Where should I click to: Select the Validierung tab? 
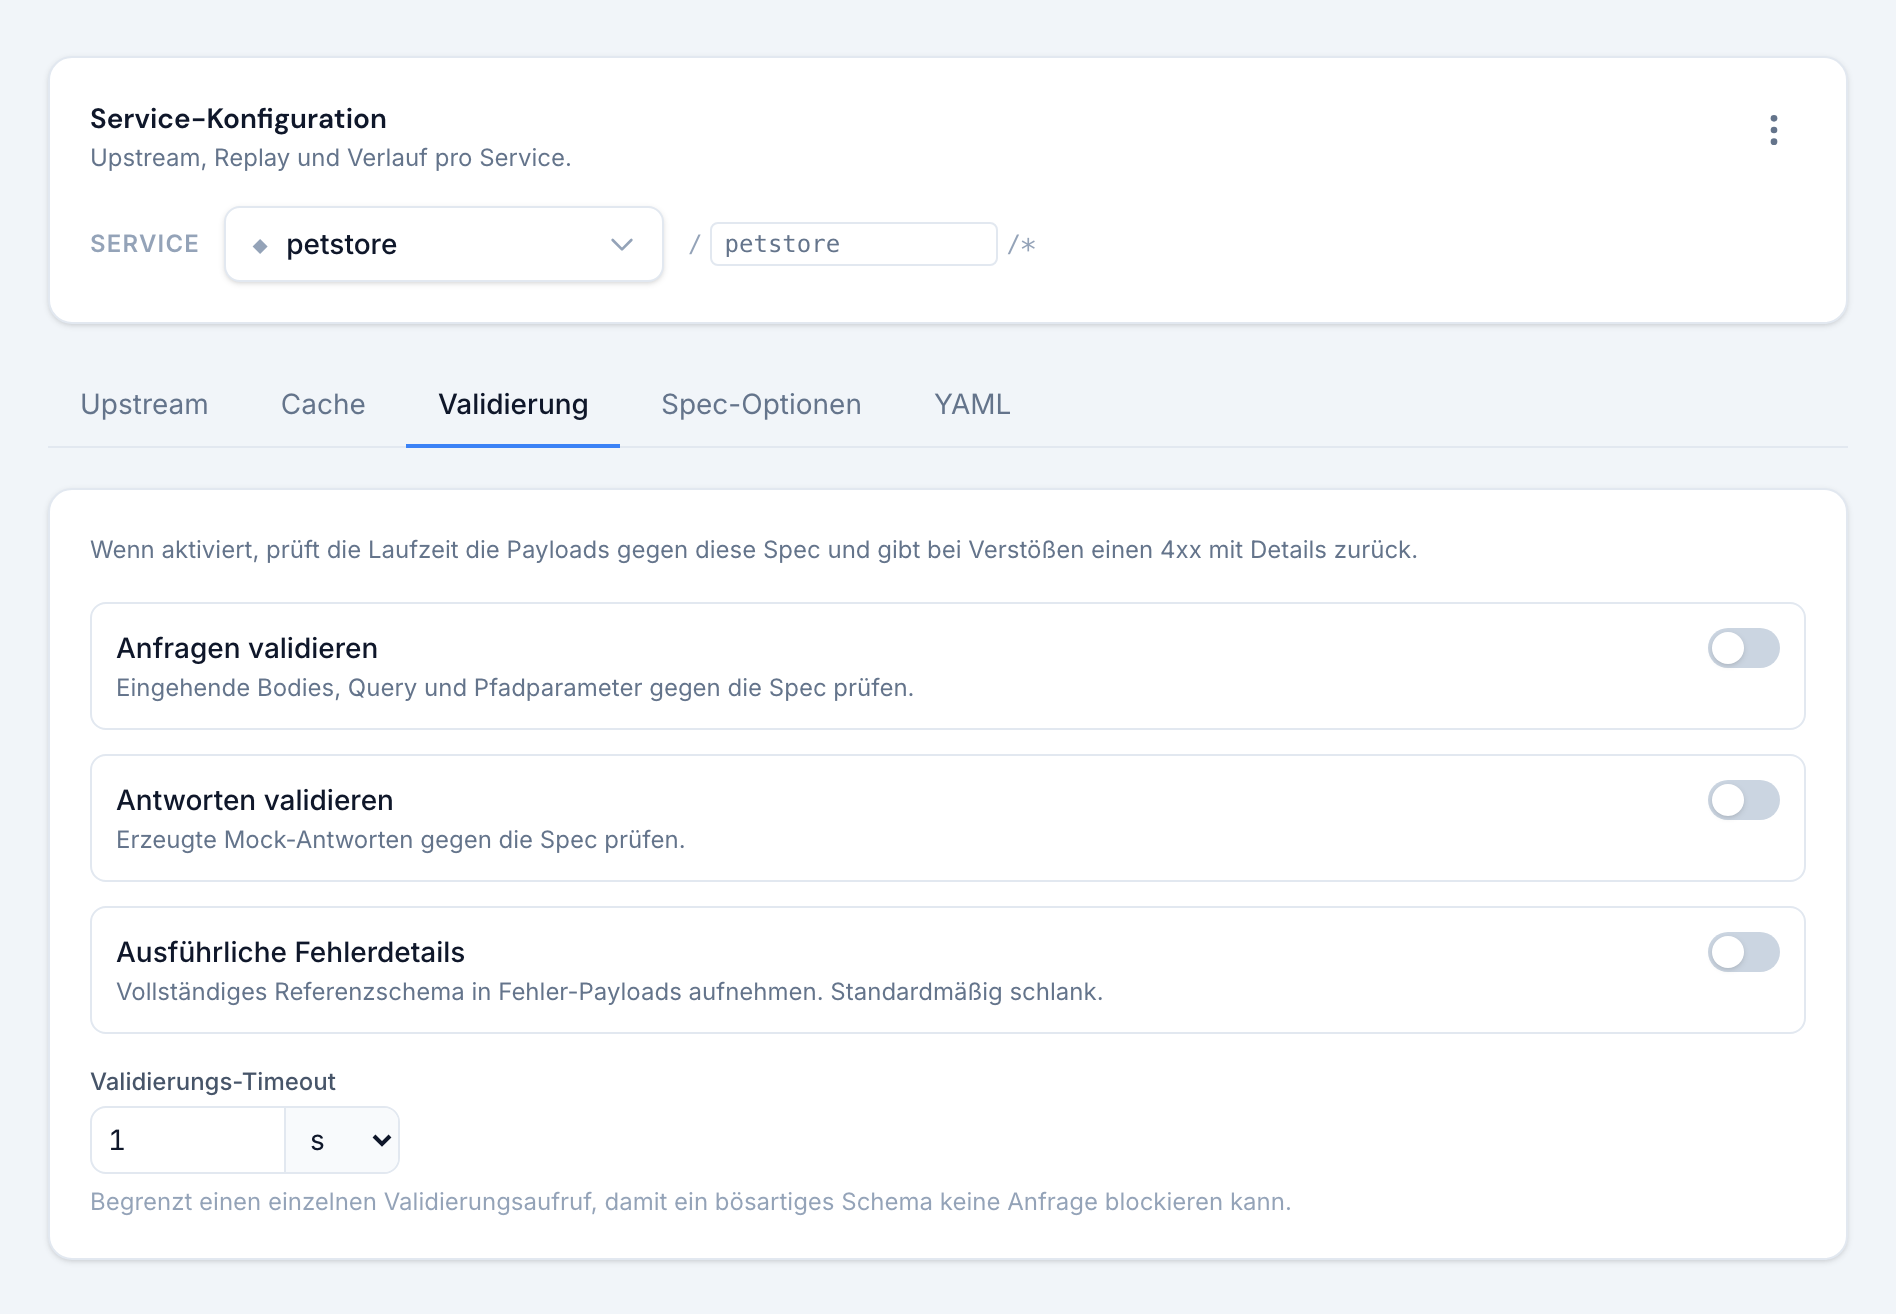(513, 404)
